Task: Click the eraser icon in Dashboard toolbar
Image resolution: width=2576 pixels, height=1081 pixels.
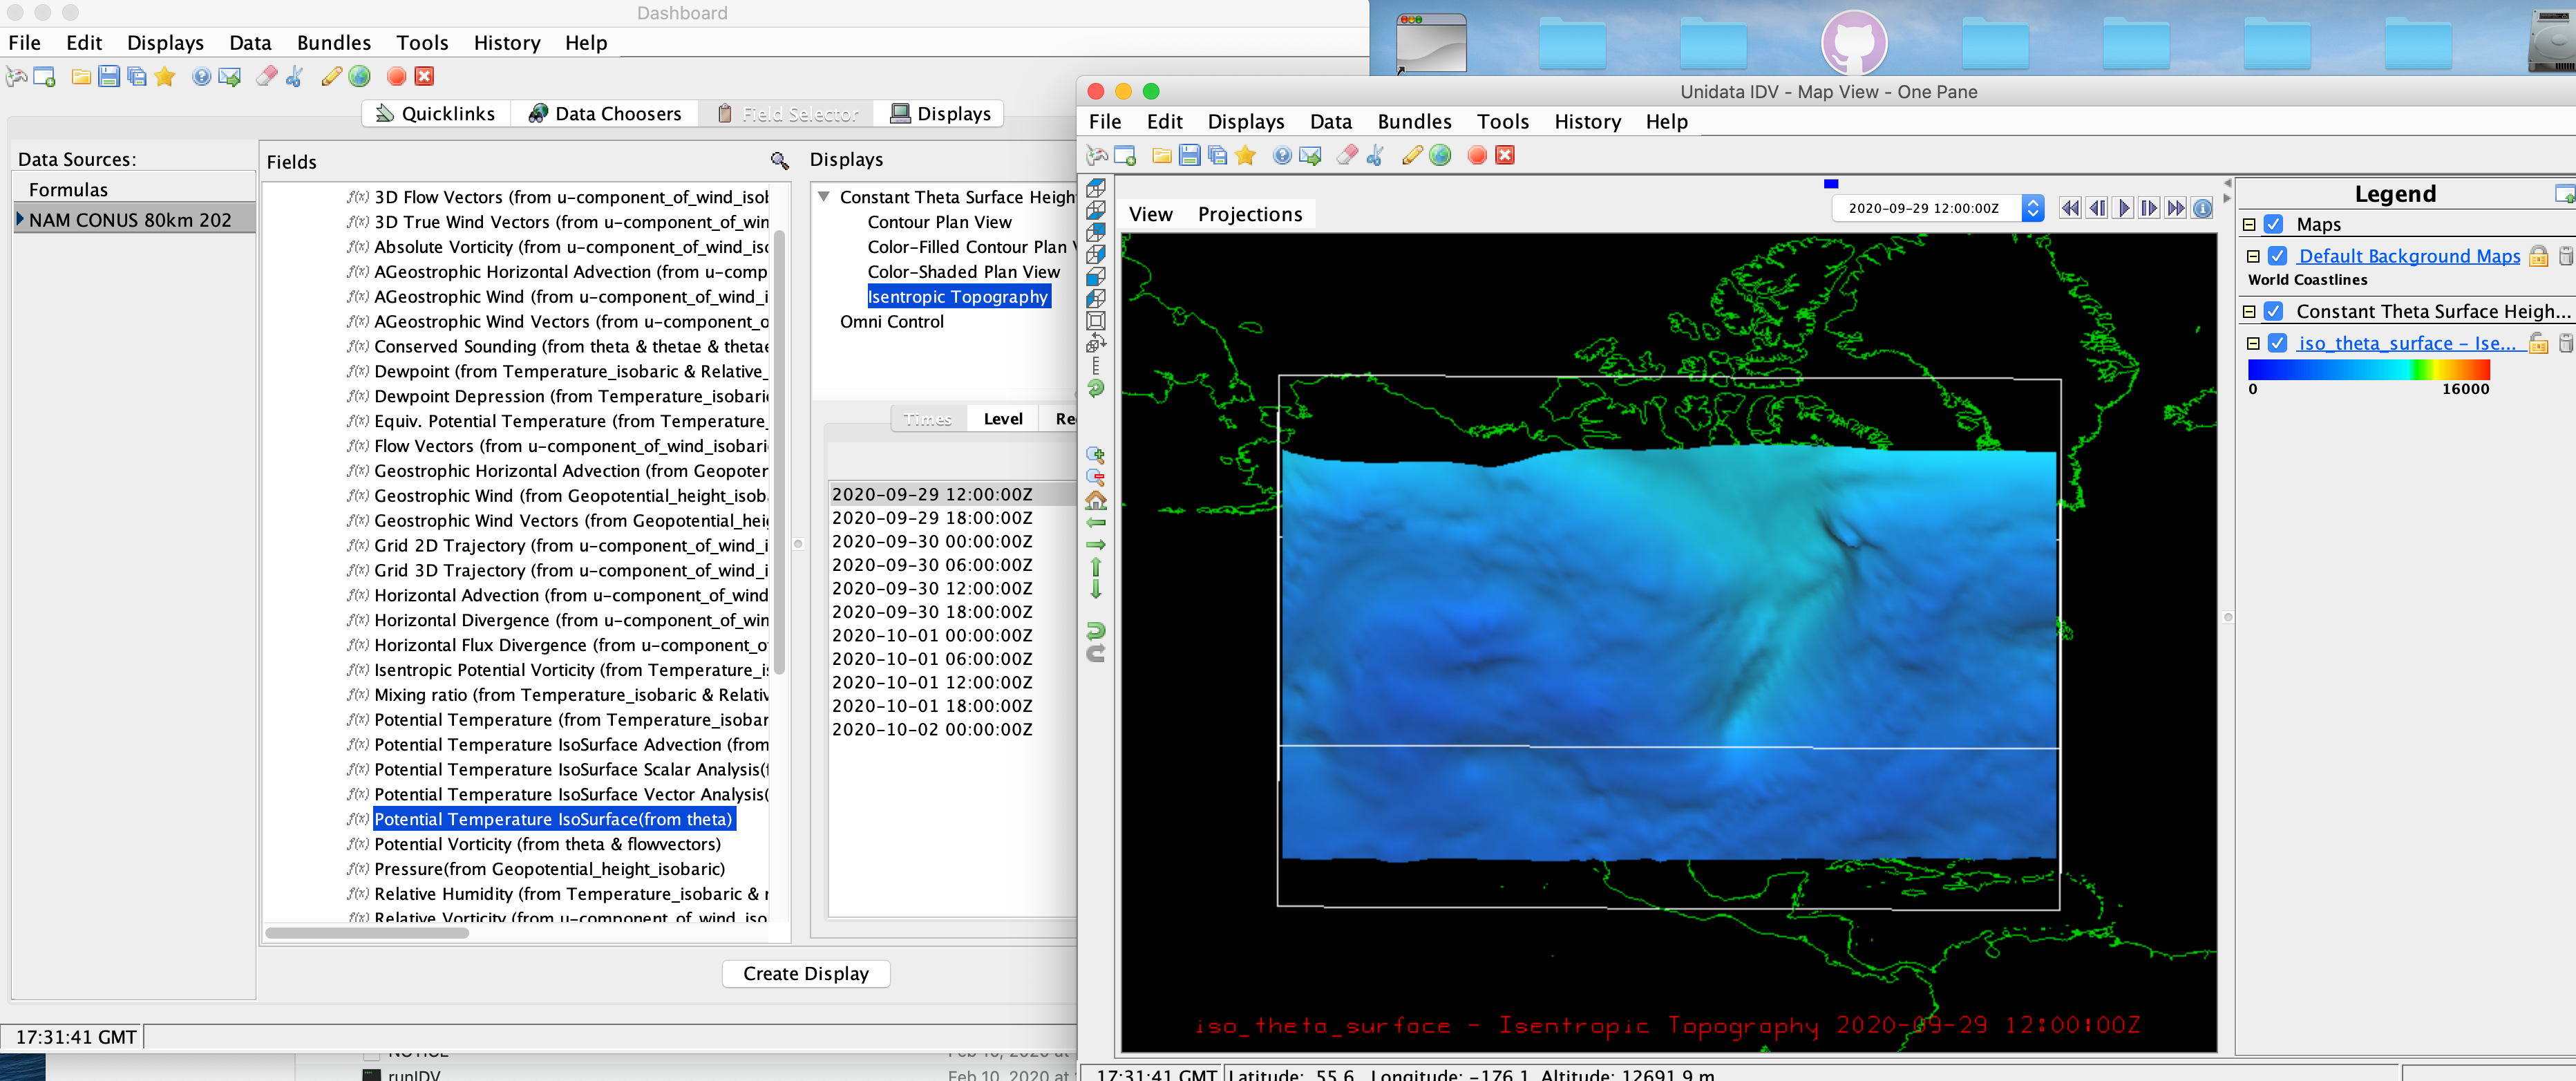Action: click(x=266, y=76)
